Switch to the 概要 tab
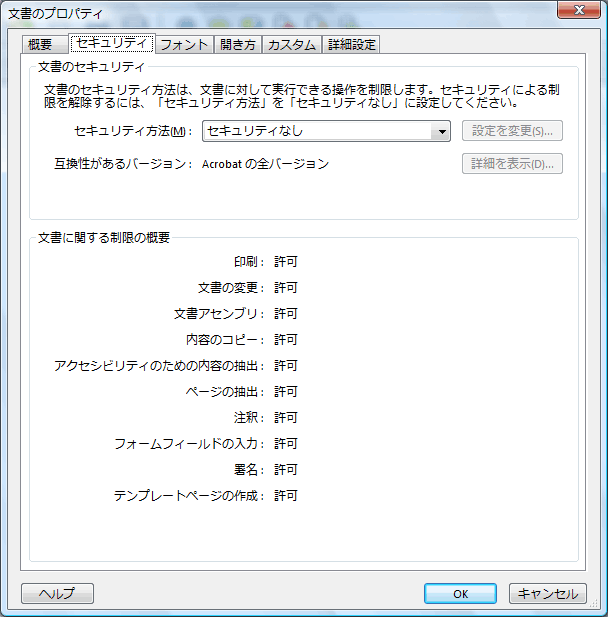The image size is (608, 617). click(41, 44)
